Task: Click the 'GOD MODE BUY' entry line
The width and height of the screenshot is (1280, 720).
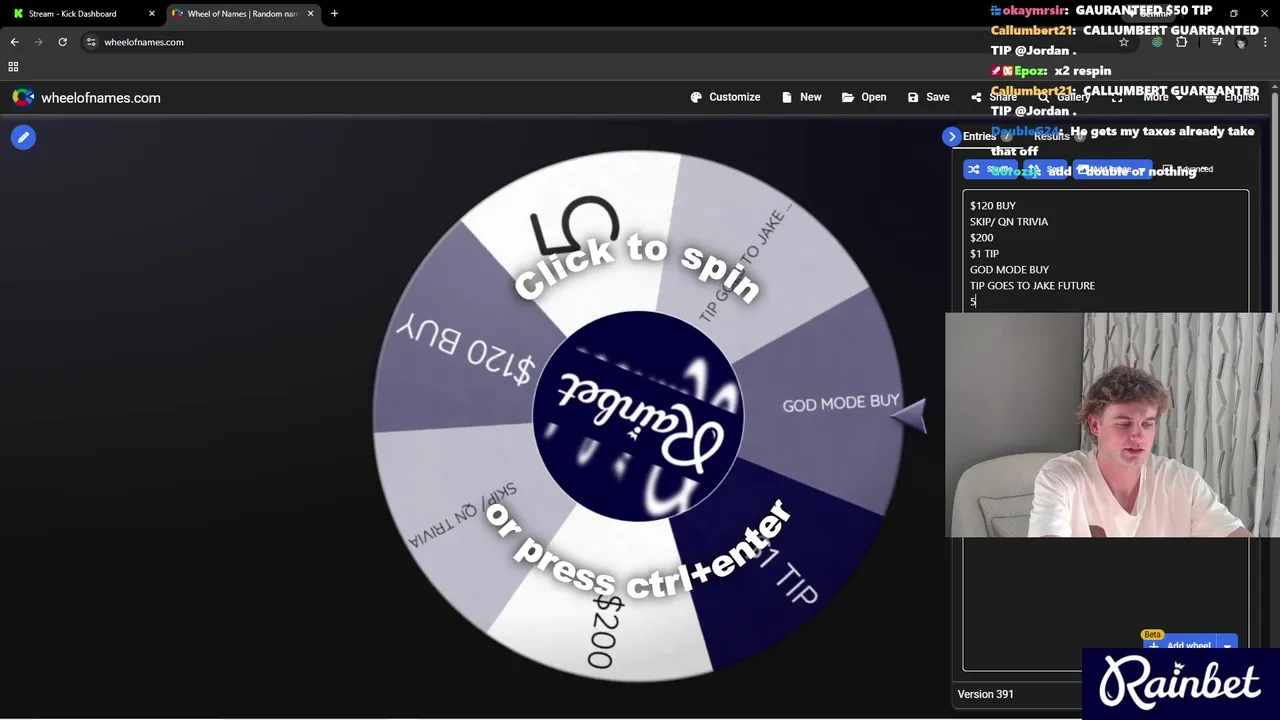Action: (1009, 269)
